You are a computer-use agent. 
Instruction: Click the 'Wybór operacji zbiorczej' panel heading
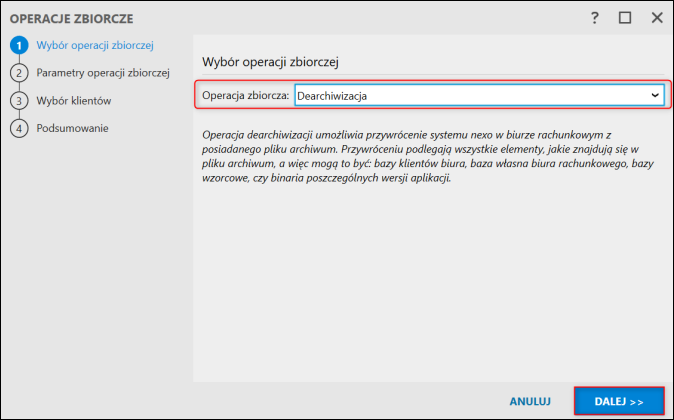click(x=271, y=62)
